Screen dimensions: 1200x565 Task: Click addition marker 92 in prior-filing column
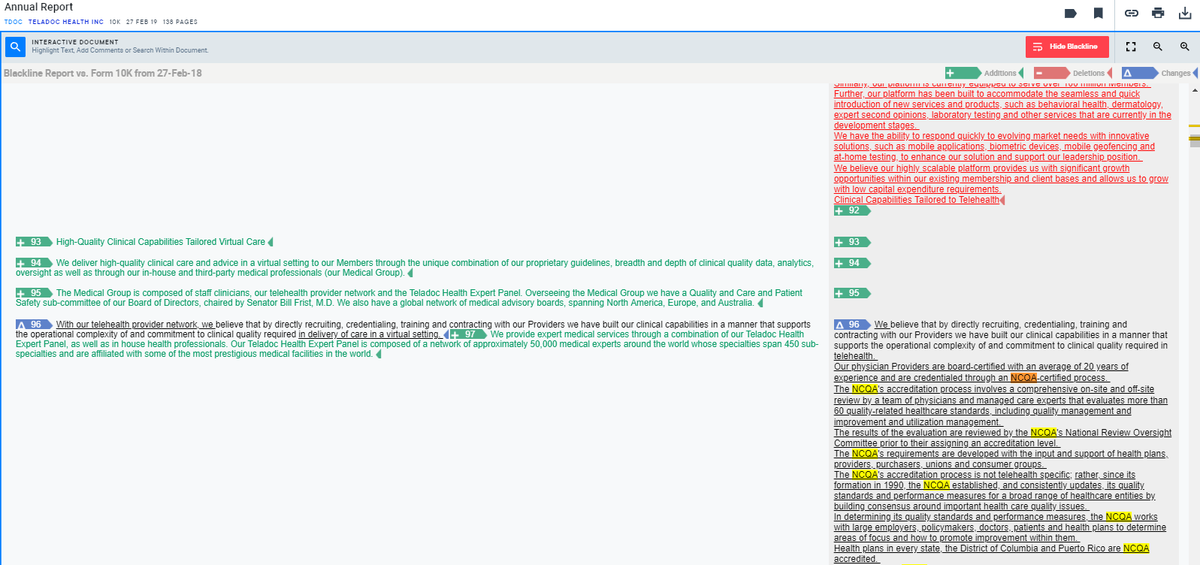[851, 211]
